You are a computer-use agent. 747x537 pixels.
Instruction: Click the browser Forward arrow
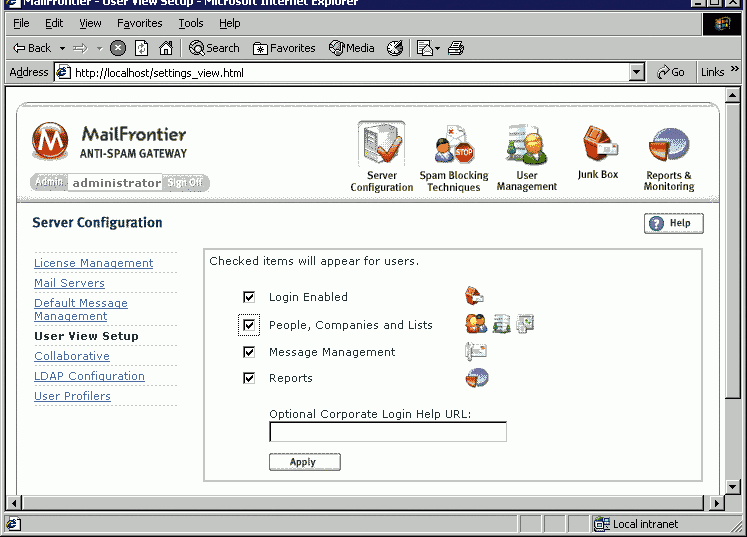[x=81, y=48]
